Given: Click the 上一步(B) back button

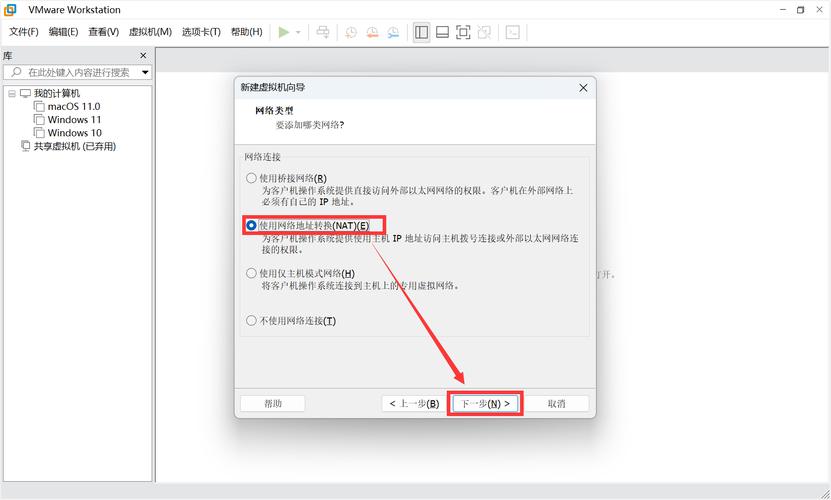Looking at the screenshot, I should point(414,403).
